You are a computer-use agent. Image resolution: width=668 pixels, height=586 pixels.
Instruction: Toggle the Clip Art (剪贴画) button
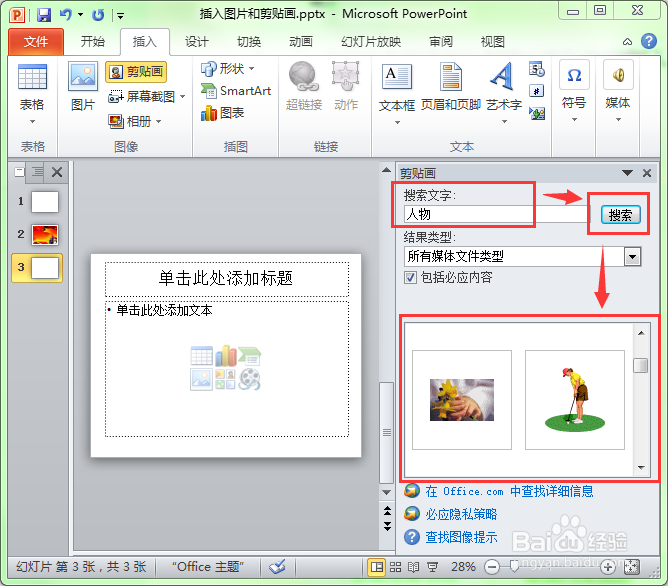tap(136, 72)
